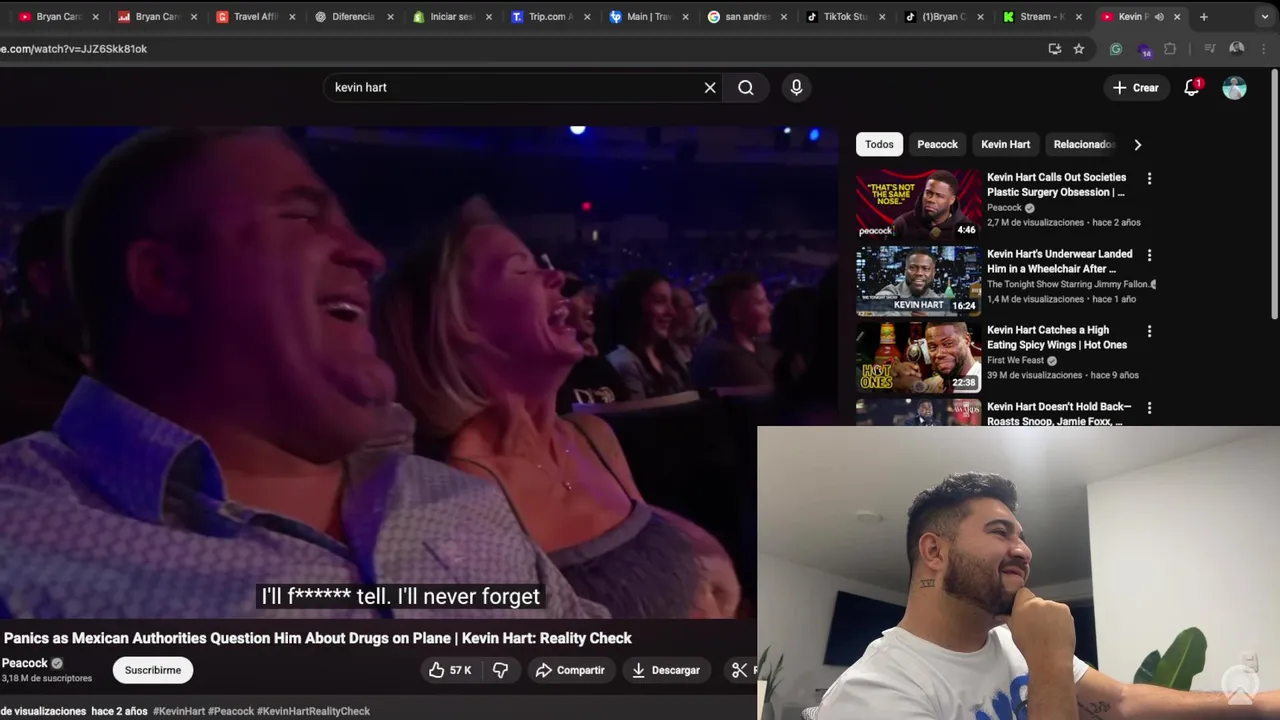
Task: Open YouTube notifications bell
Action: (x=1192, y=88)
